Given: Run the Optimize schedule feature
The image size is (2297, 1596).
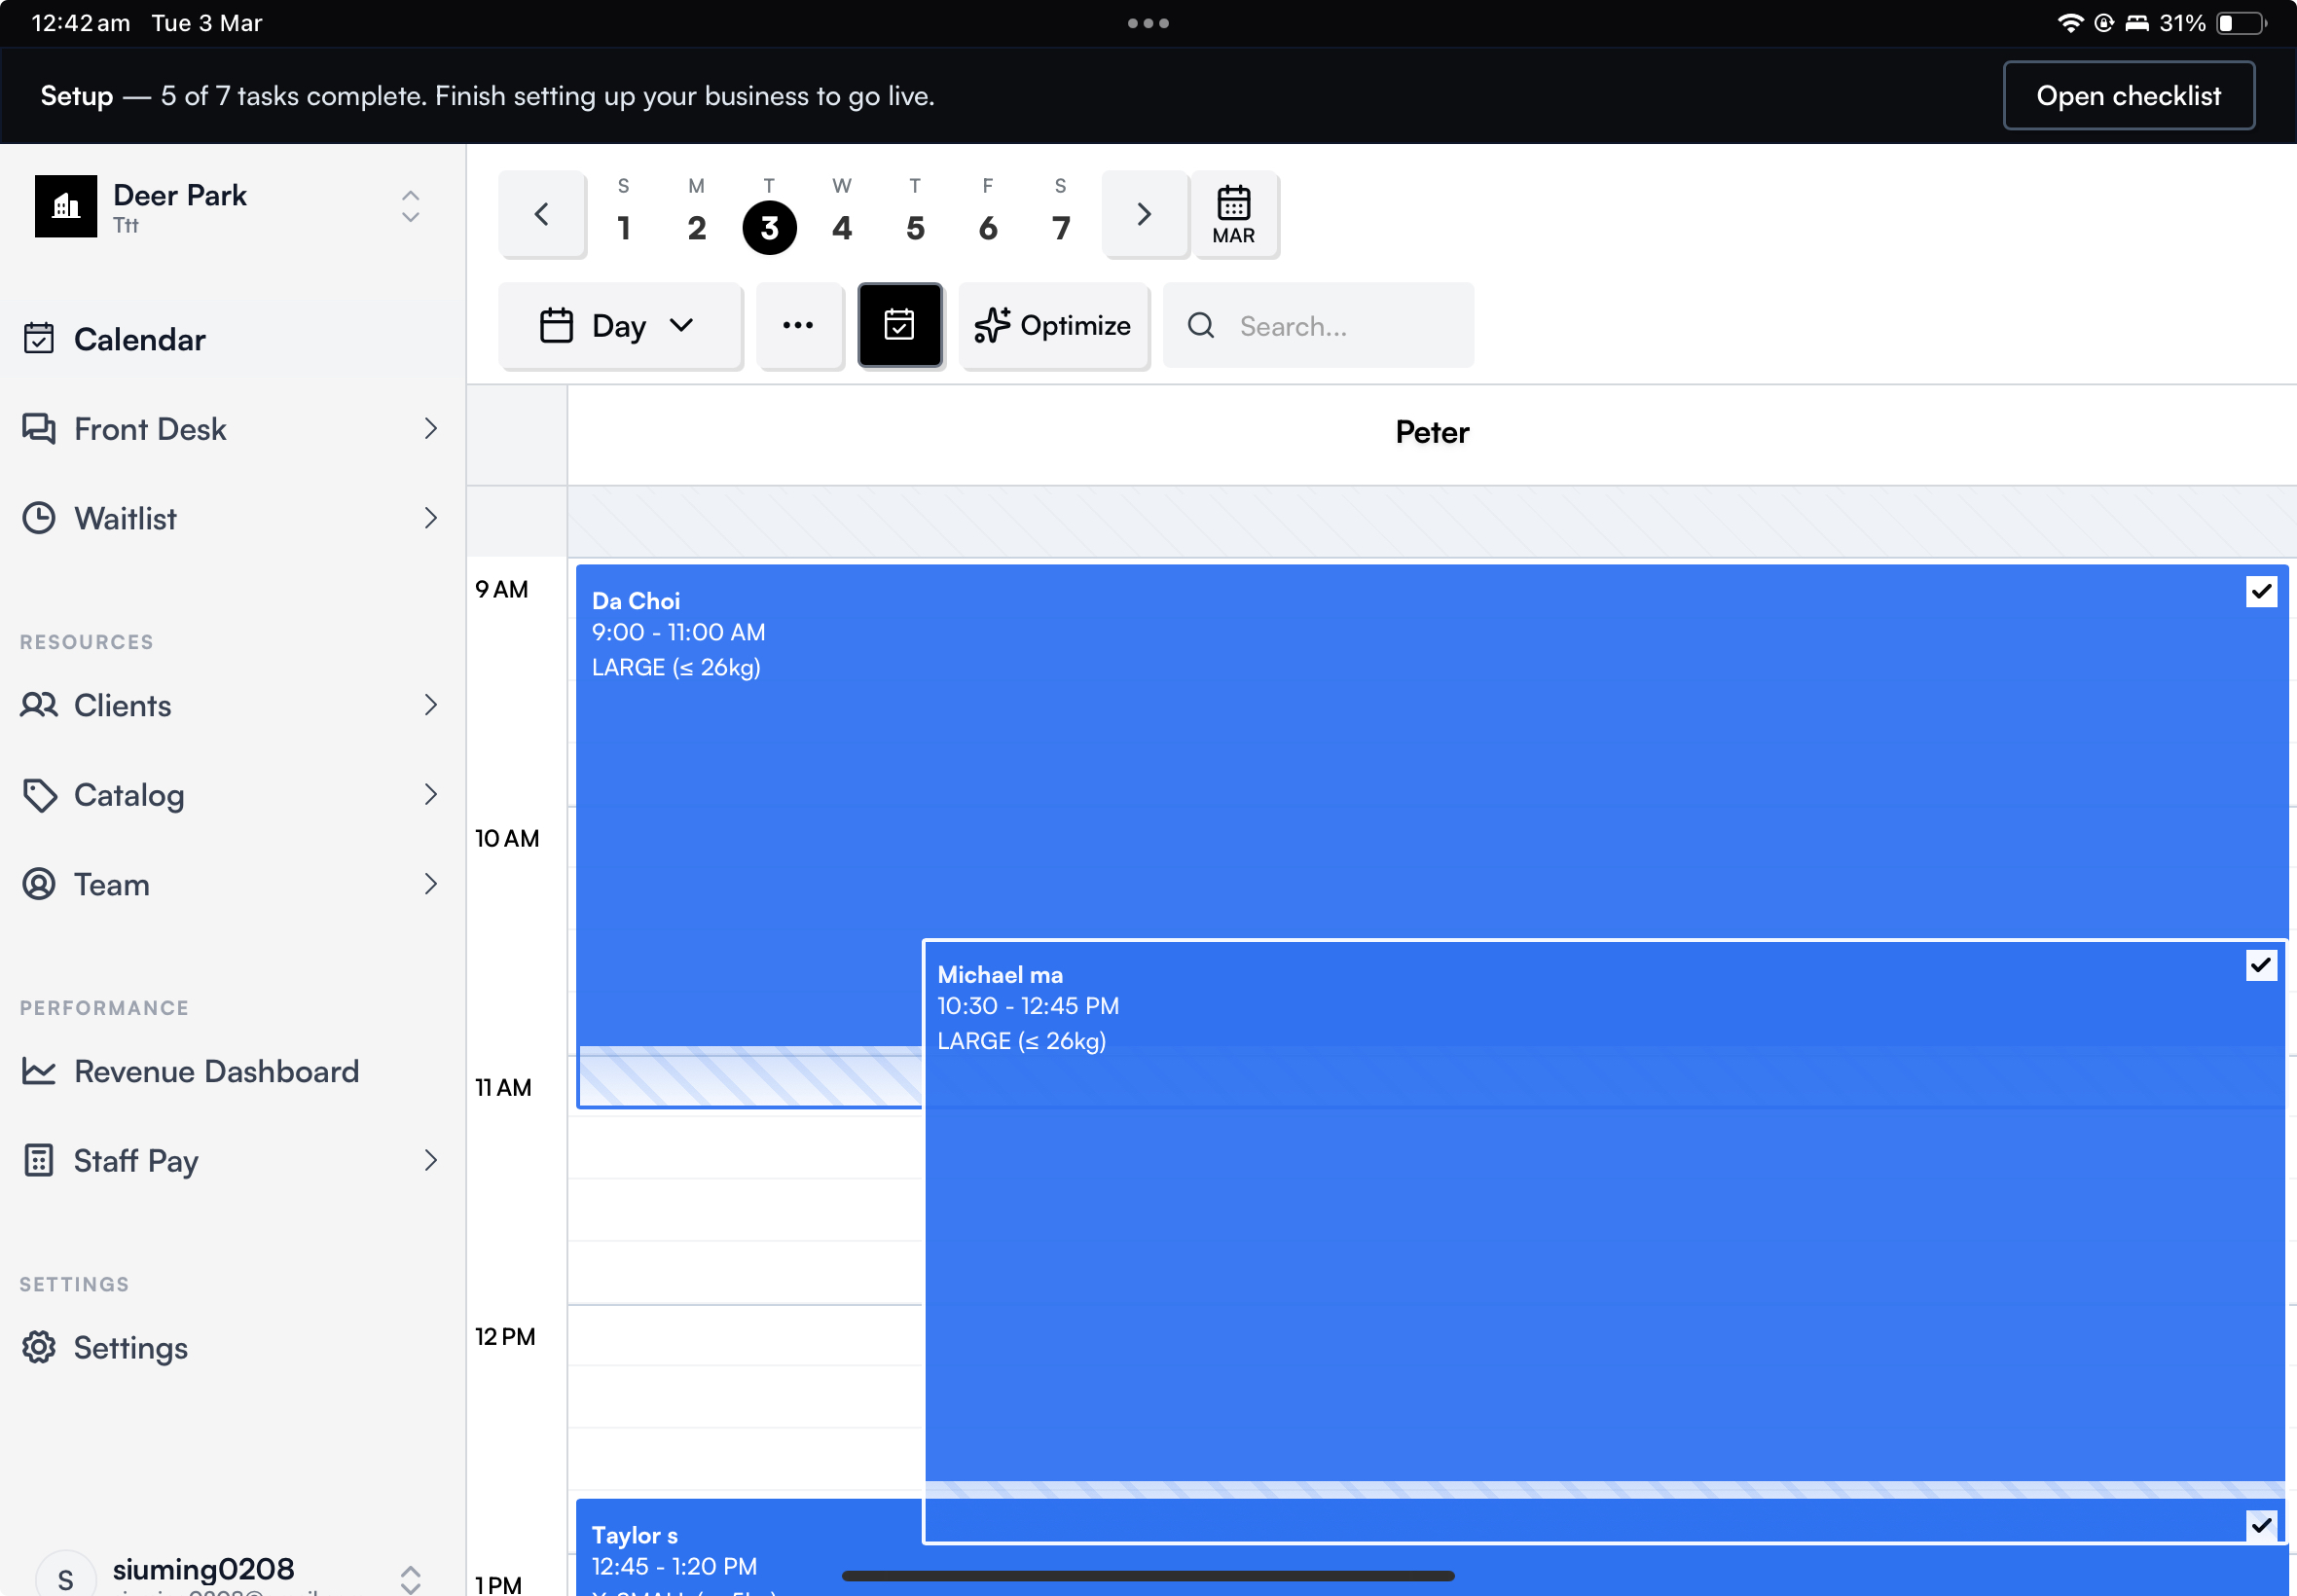Looking at the screenshot, I should click(1053, 325).
